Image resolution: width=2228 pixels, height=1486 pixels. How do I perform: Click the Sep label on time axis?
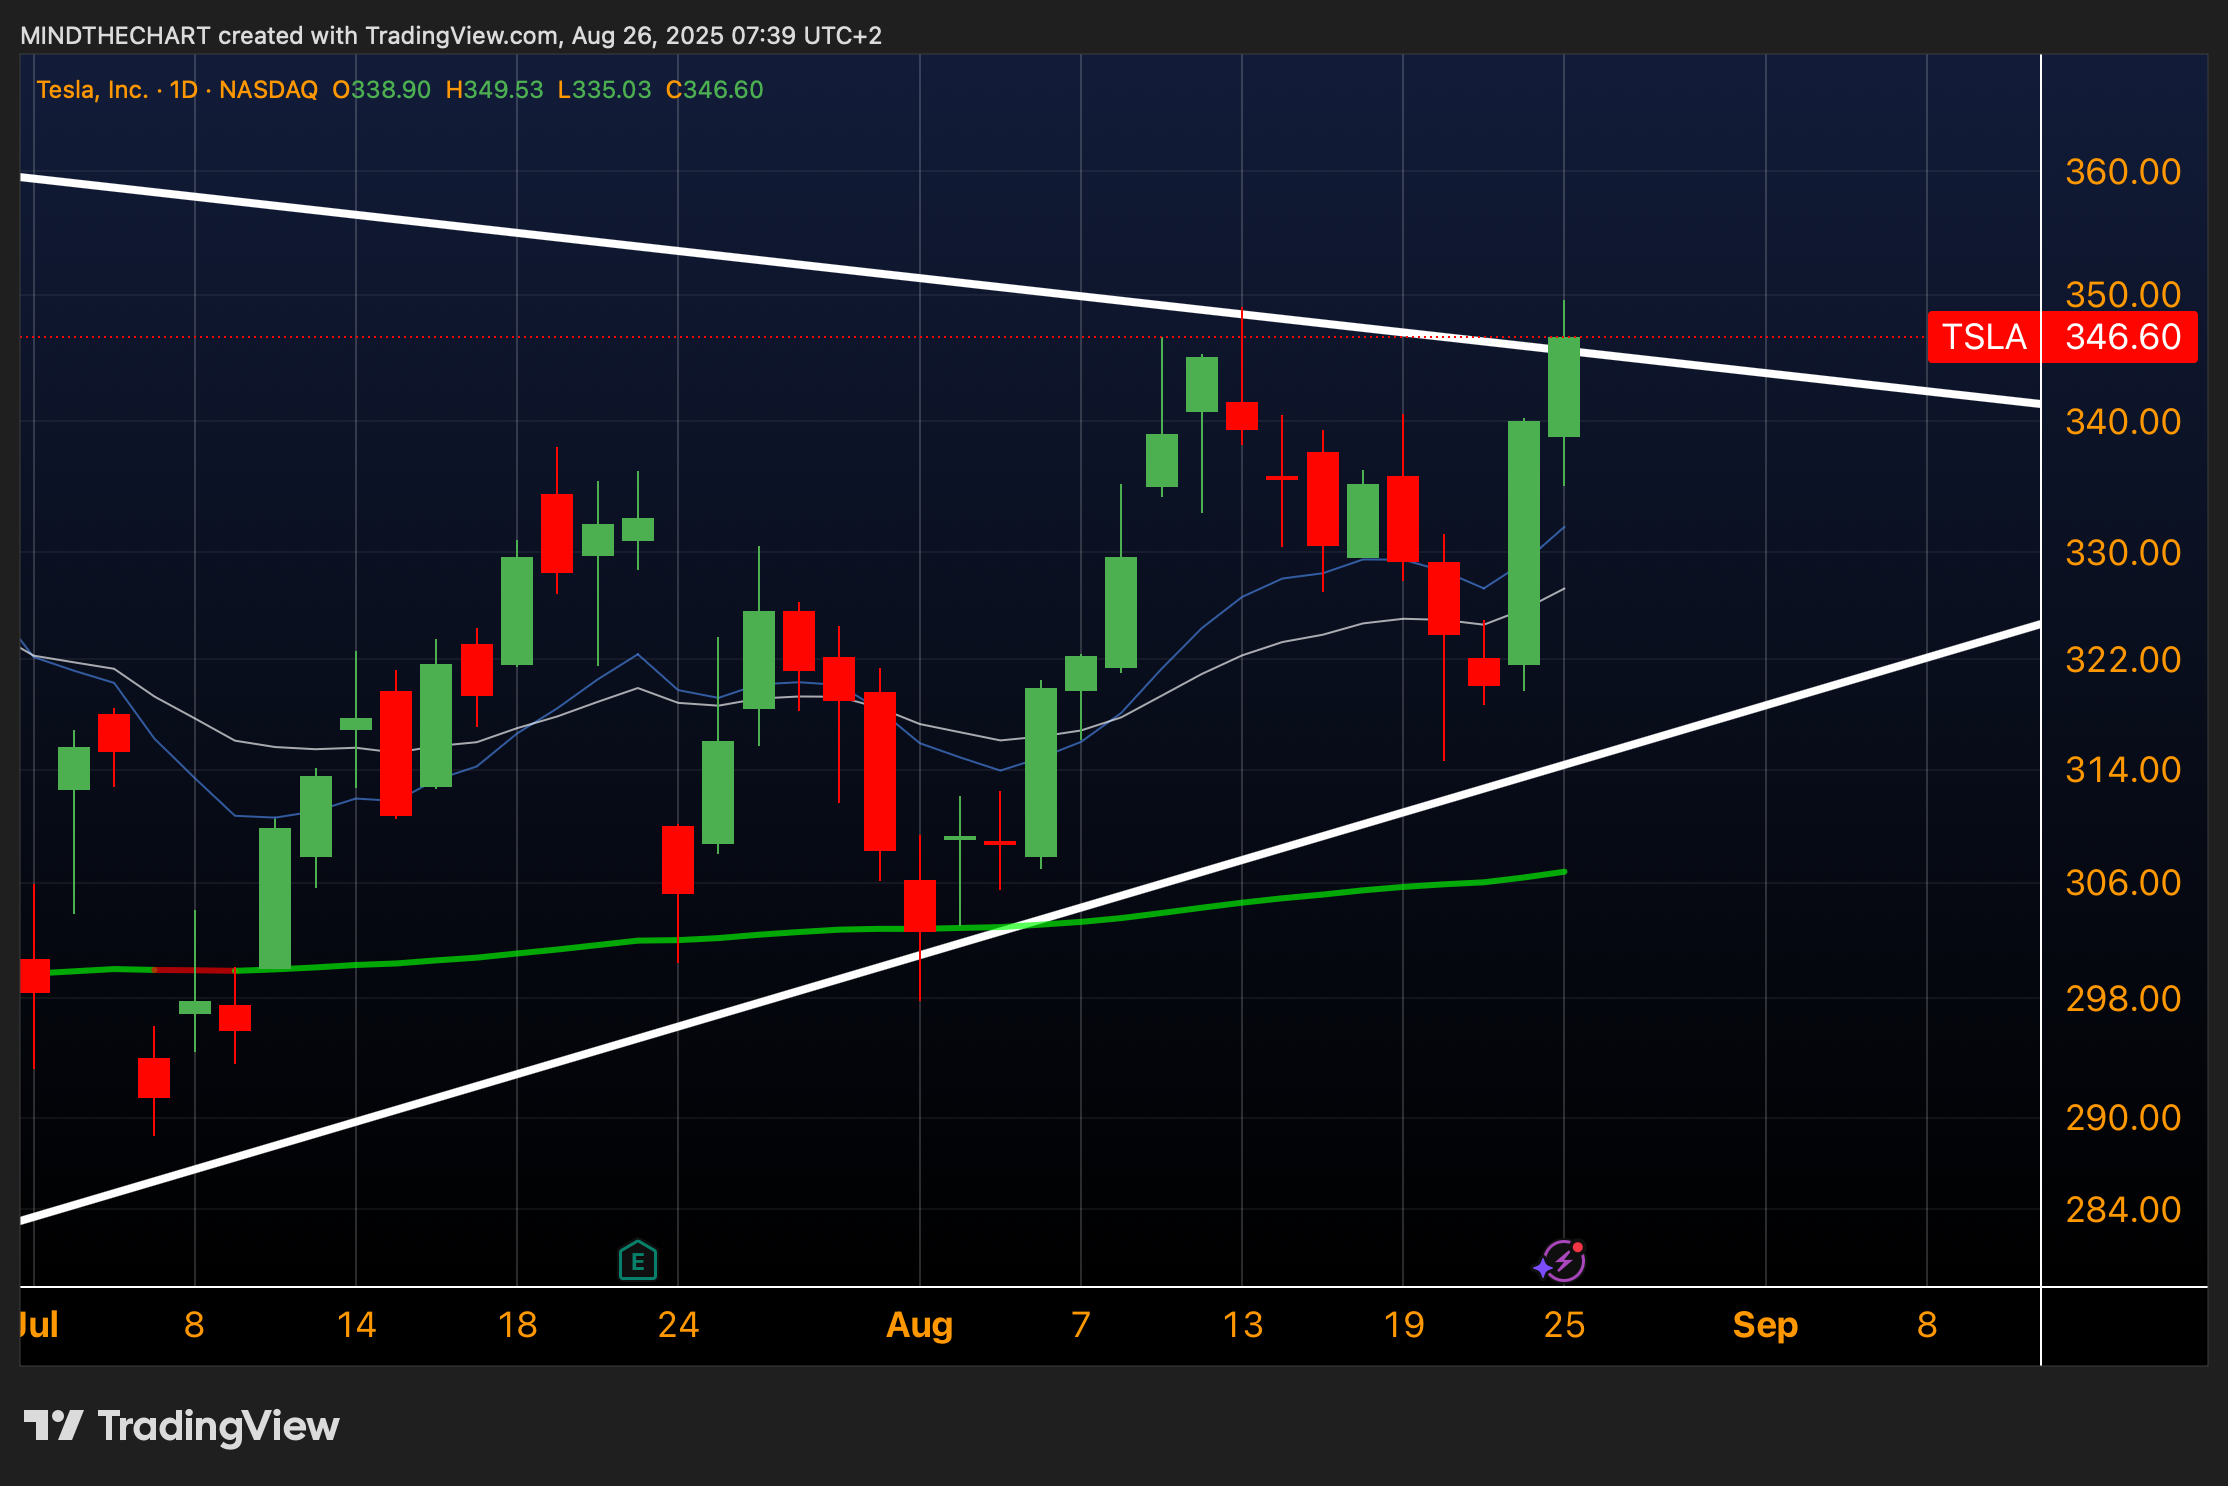[1765, 1325]
